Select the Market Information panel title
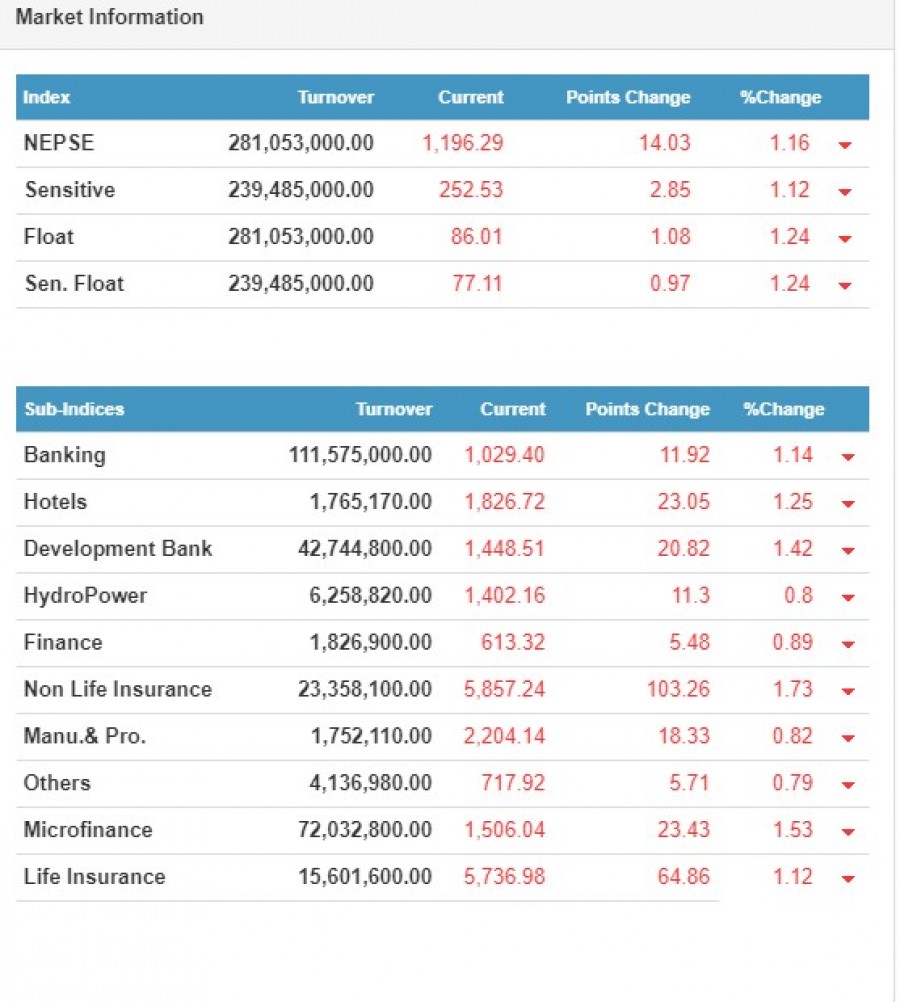900x1002 pixels. [109, 18]
